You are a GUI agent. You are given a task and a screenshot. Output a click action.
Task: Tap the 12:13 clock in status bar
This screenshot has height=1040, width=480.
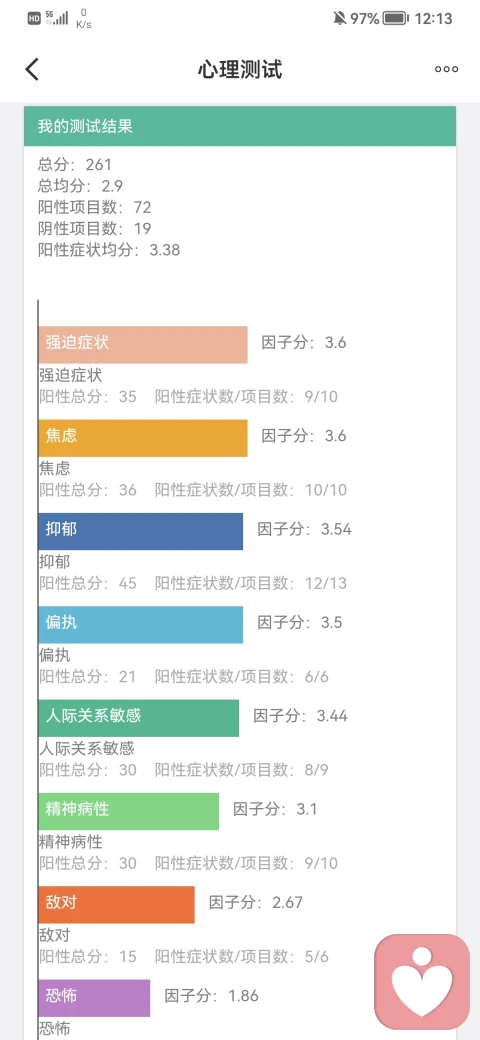(434, 19)
